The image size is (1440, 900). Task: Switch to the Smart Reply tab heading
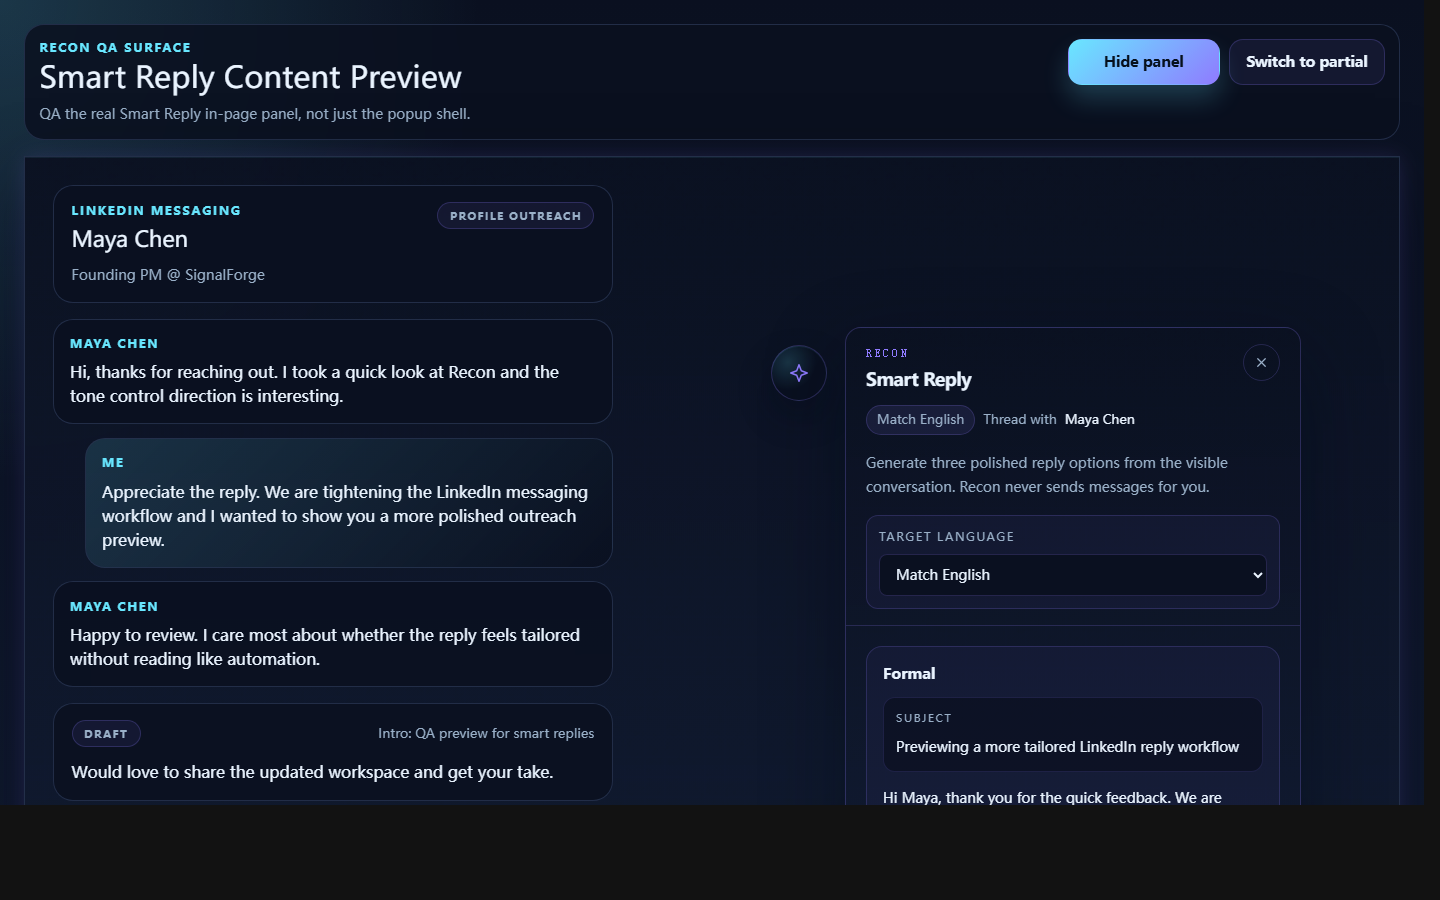pos(919,380)
